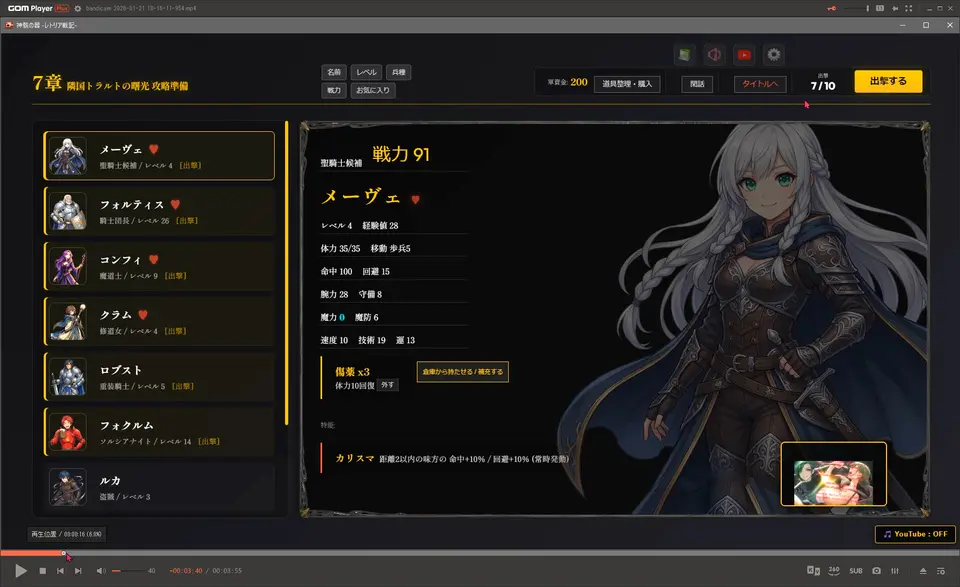Select ロブスト in the unit list
The width and height of the screenshot is (960, 587).
160,377
